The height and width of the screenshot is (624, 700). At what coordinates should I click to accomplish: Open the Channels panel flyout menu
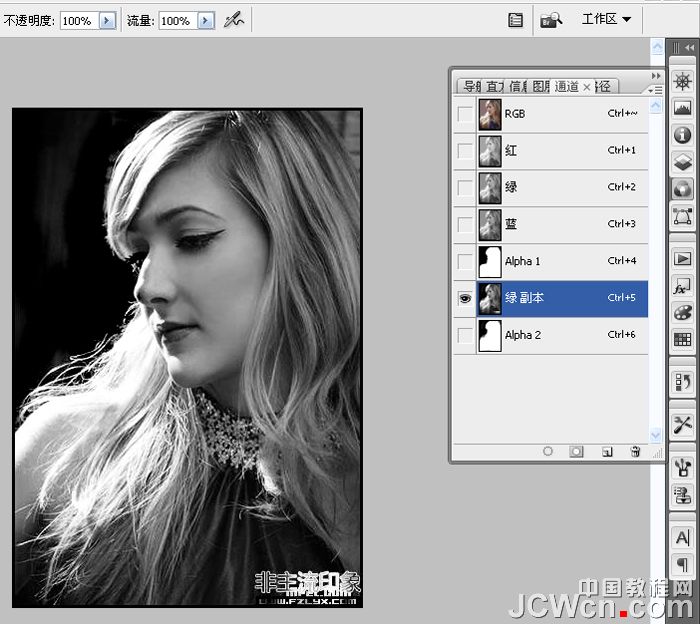click(x=655, y=90)
